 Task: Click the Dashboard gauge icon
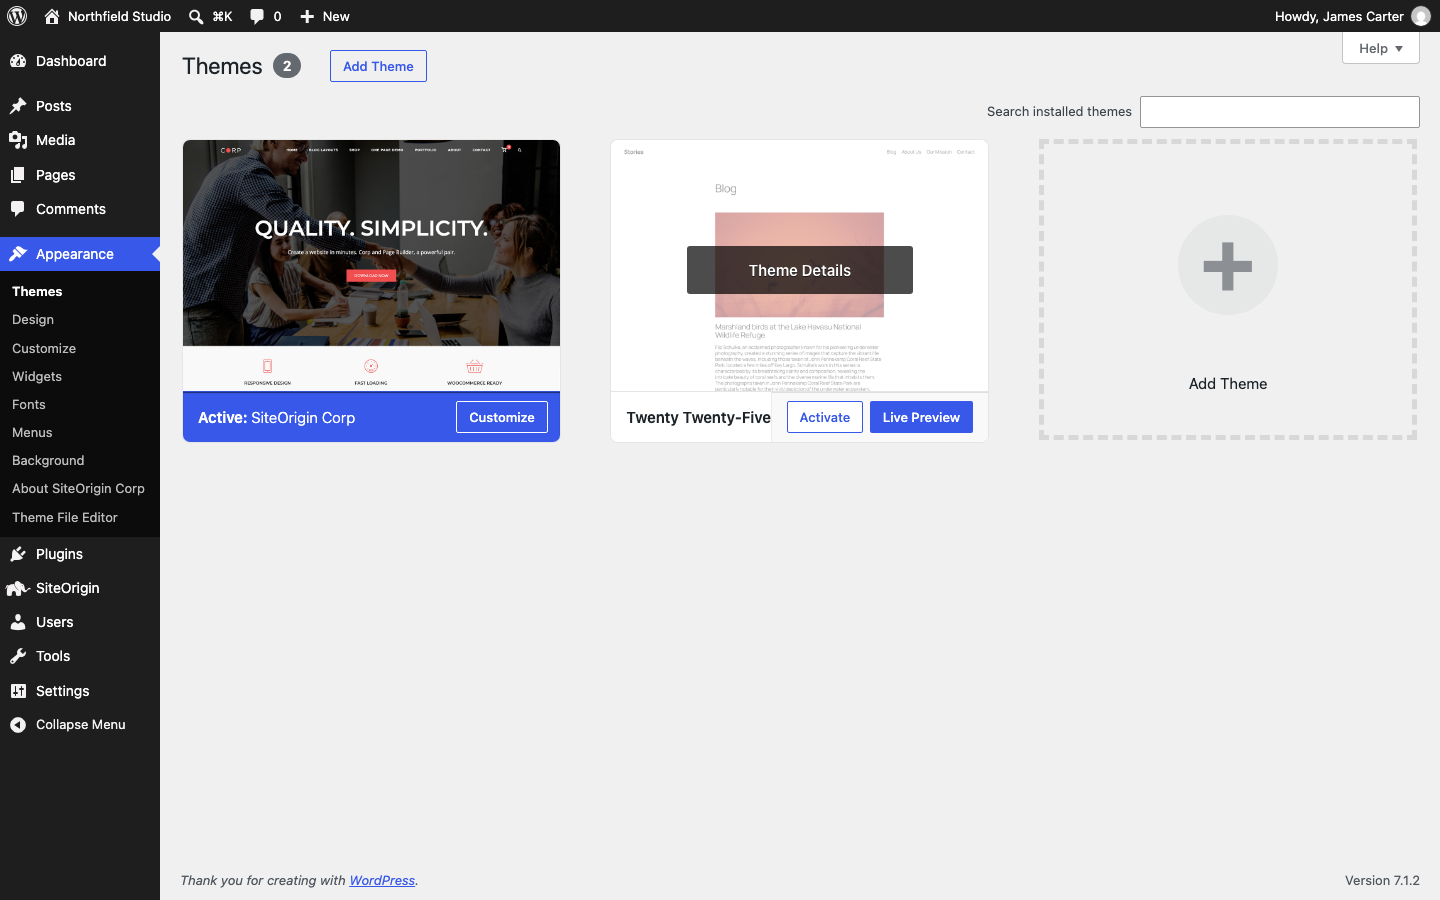pyautogui.click(x=18, y=61)
